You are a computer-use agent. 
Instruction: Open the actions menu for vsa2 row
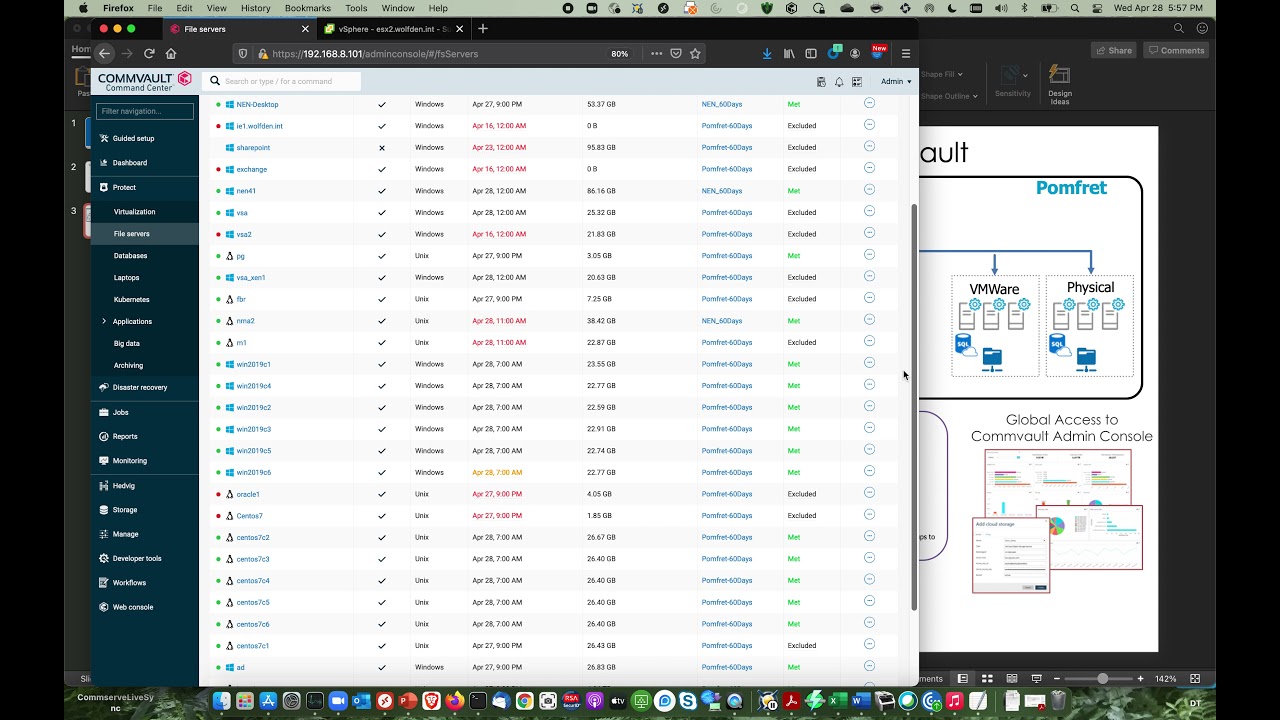(869, 233)
